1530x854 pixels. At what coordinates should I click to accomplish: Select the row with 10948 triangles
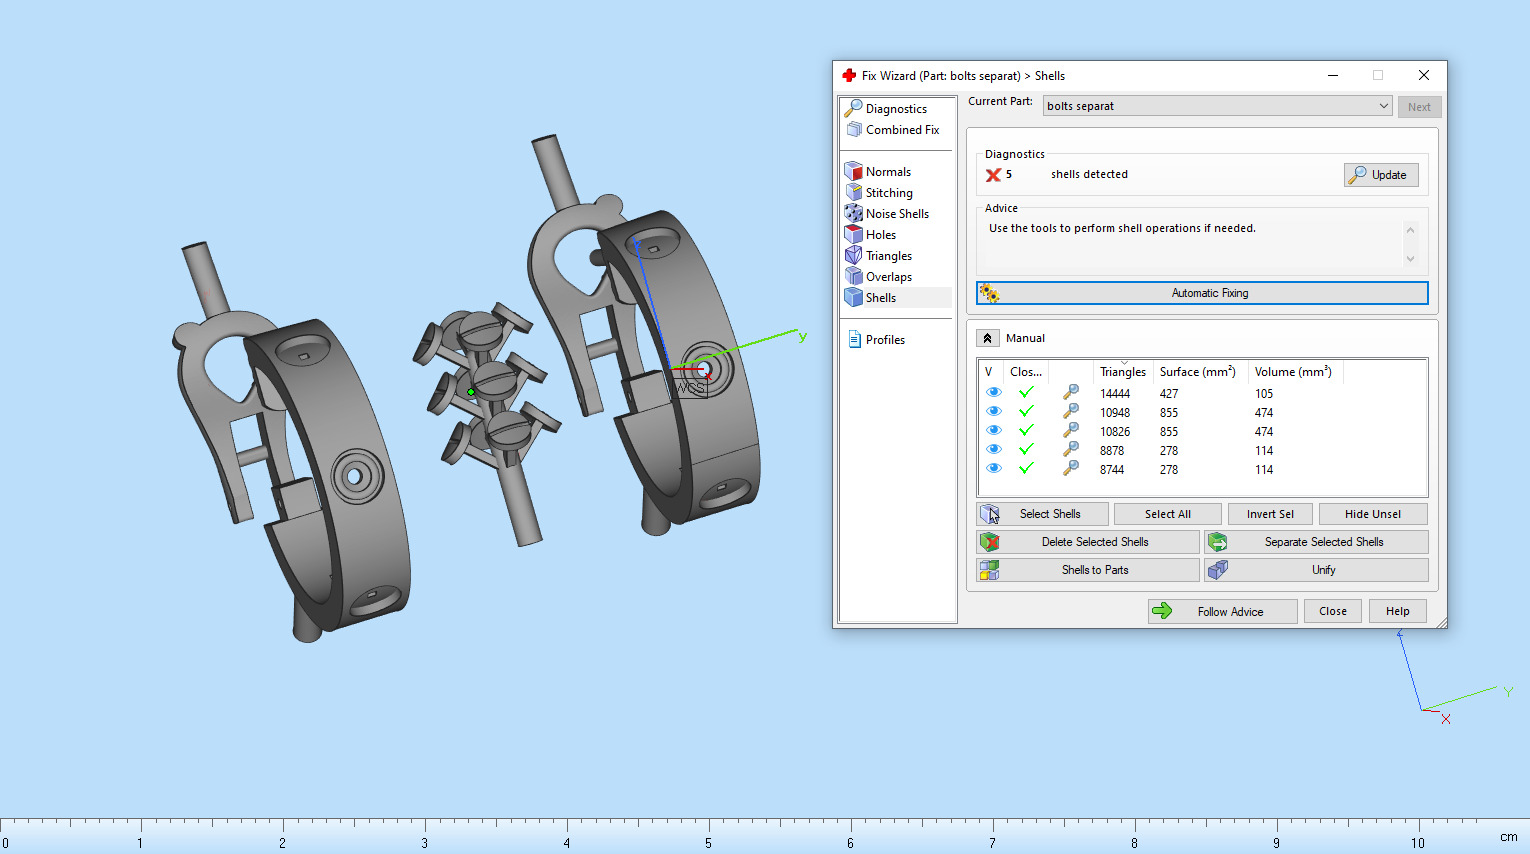[1202, 412]
